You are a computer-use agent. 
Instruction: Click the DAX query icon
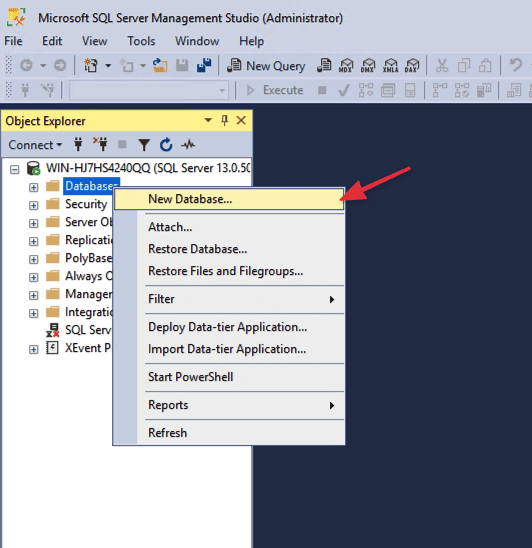pos(412,65)
